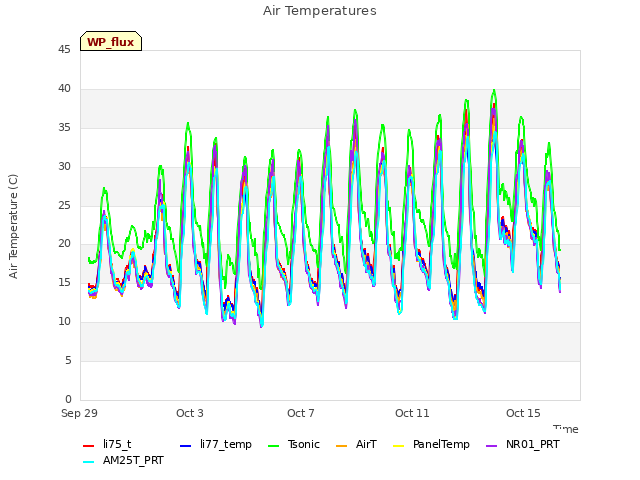This screenshot has height=480, width=640.
Task: Toggle the AM25T_PRT legend entry
Action: point(123,460)
